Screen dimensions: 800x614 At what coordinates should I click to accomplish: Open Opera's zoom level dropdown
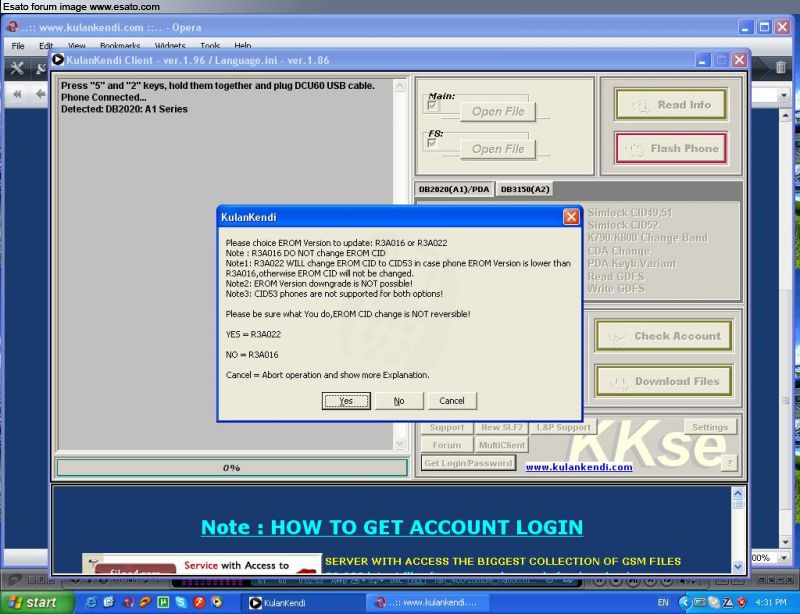784,558
